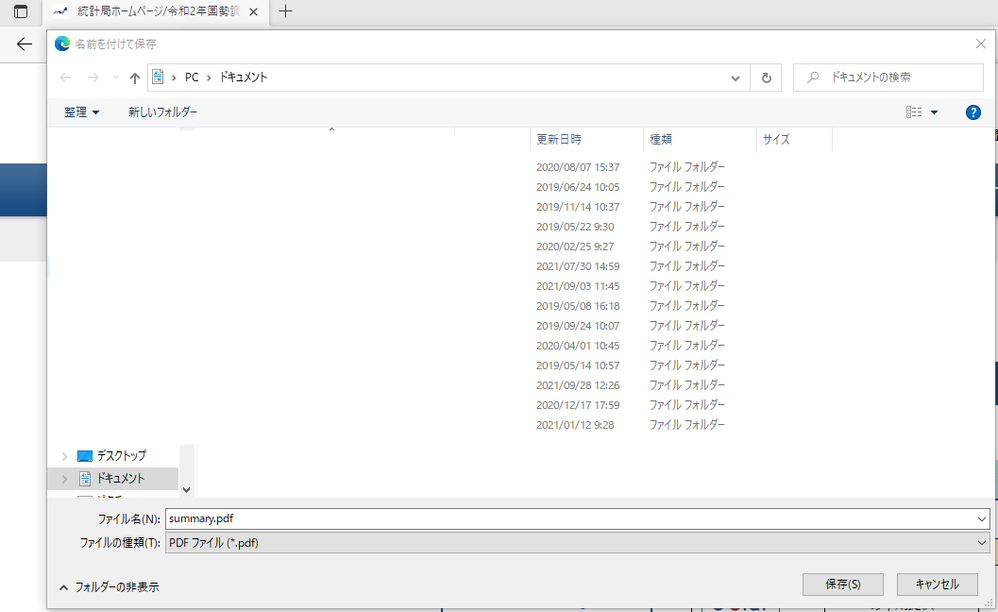The width and height of the screenshot is (998, 612).
Task: Select the folder dated 2021/01/12 9:28
Action: pos(575,425)
